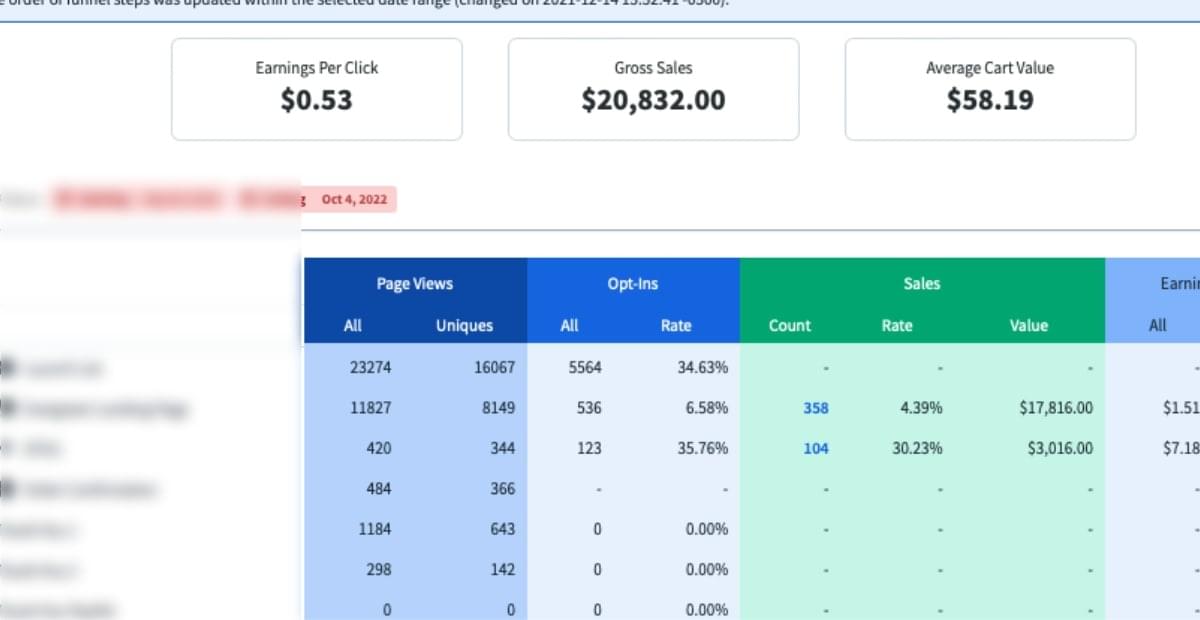Image resolution: width=1200 pixels, height=620 pixels.
Task: Open the 358 sales count link
Action: point(816,408)
